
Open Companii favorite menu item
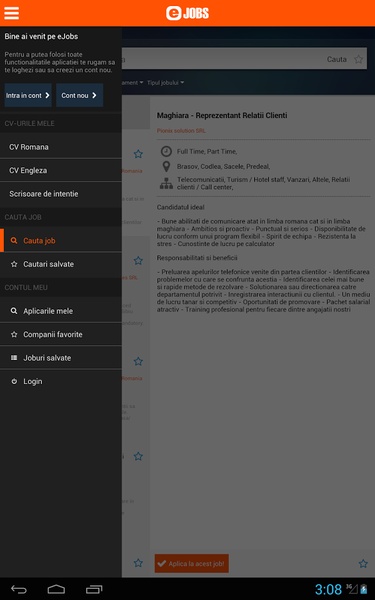(x=61, y=334)
